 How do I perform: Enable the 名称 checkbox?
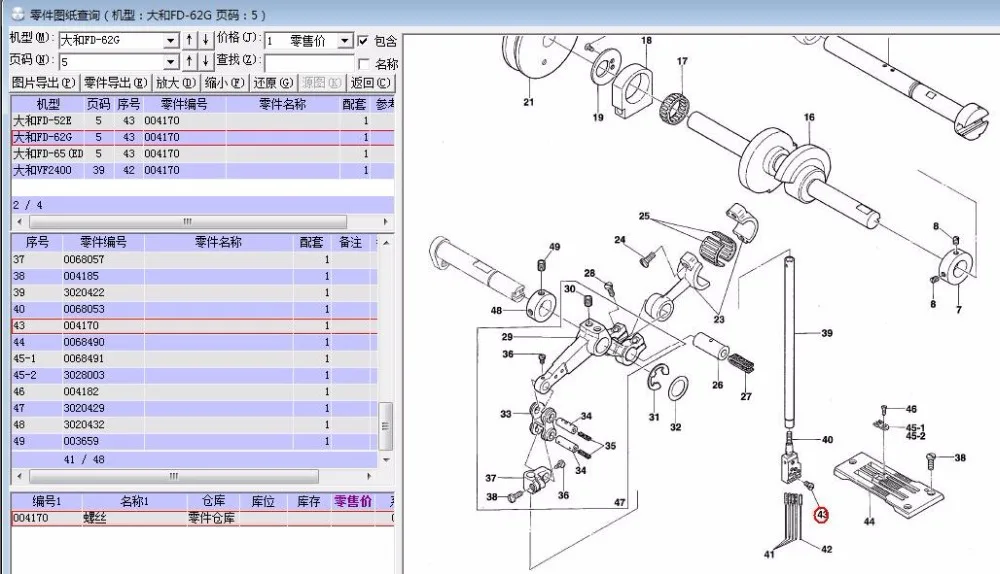(x=364, y=64)
